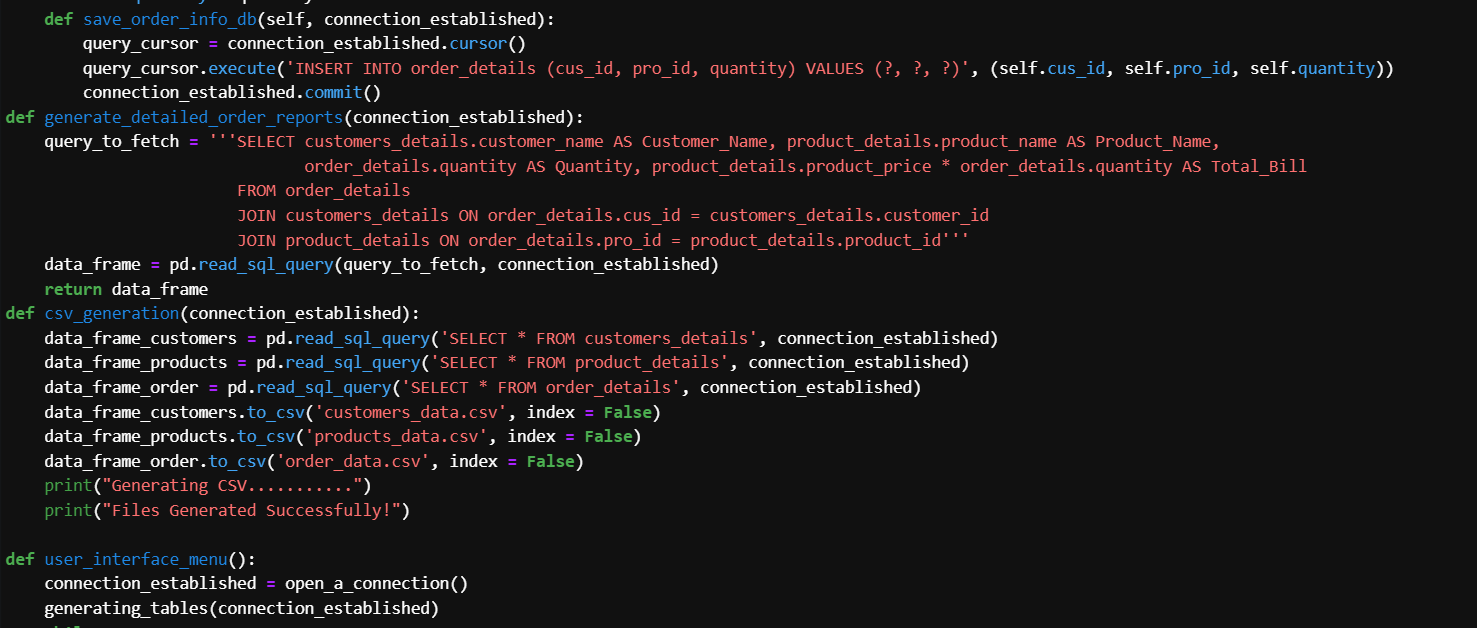The width and height of the screenshot is (1477, 628).
Task: Click the Total_Bill alias in the query
Action: [1258, 166]
